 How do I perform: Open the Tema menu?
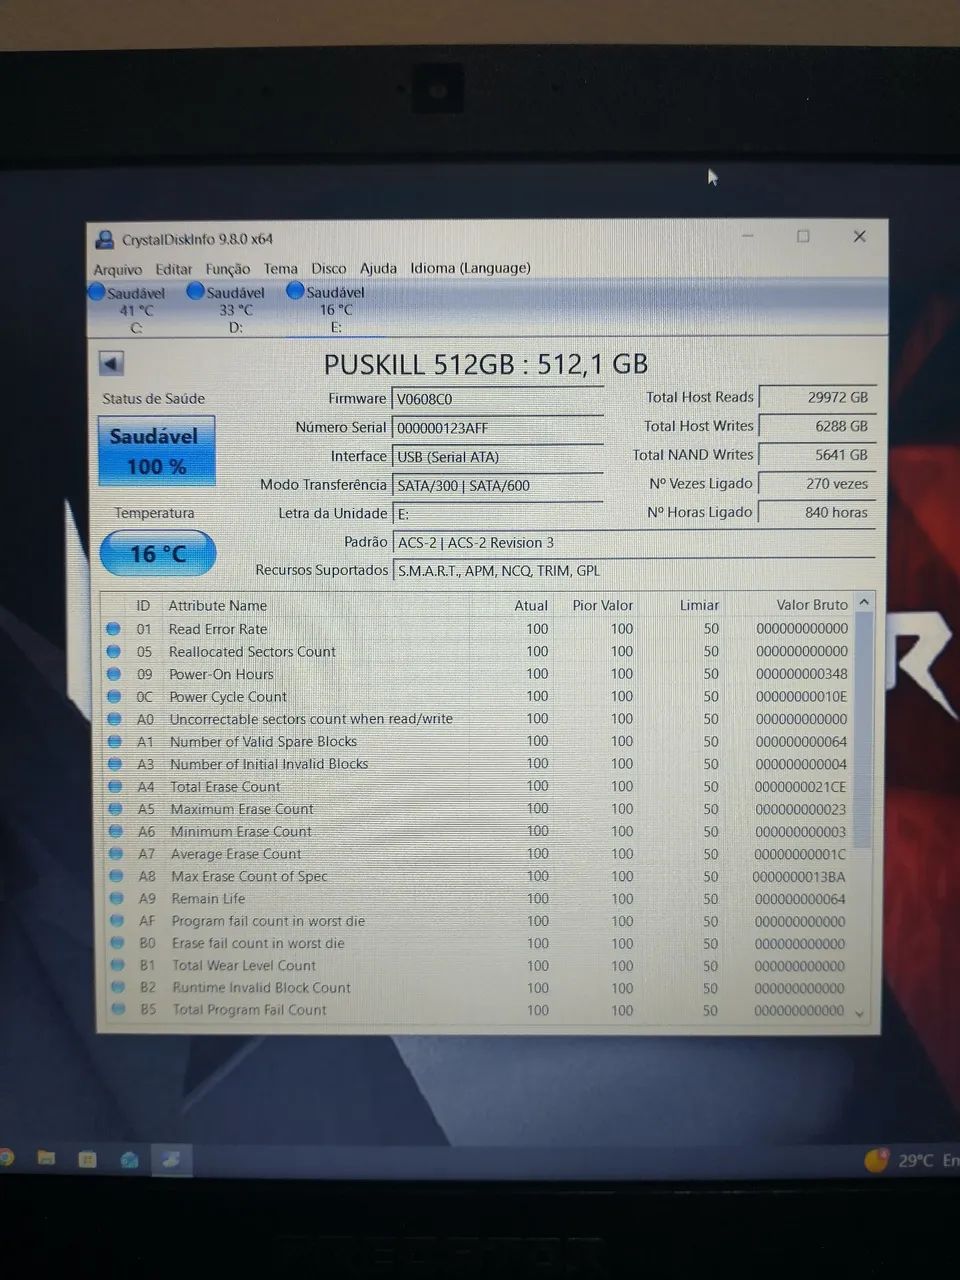click(x=281, y=269)
